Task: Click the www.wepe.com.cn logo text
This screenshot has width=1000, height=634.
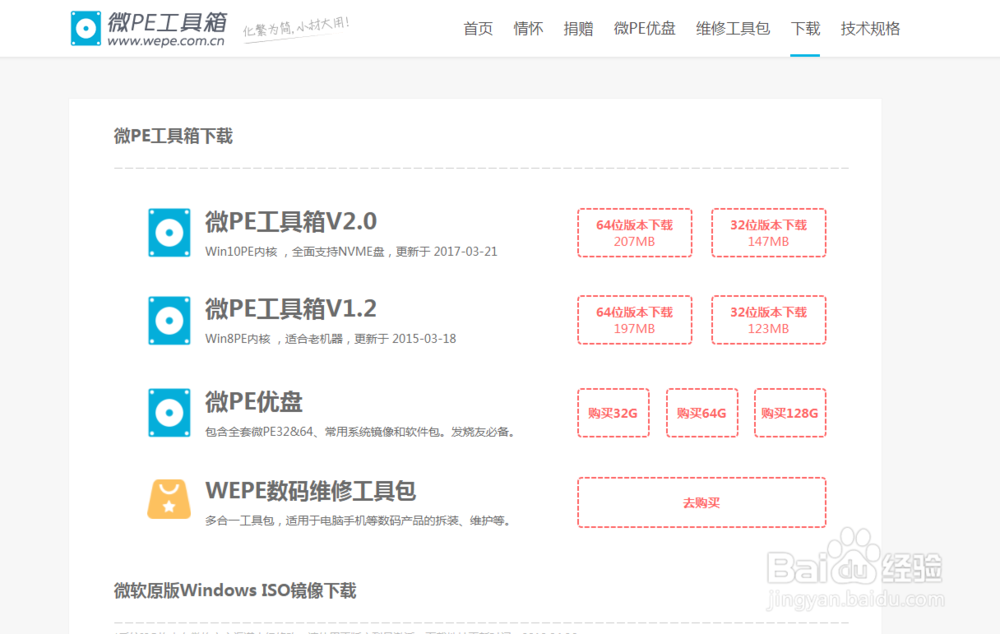Action: click(x=166, y=41)
